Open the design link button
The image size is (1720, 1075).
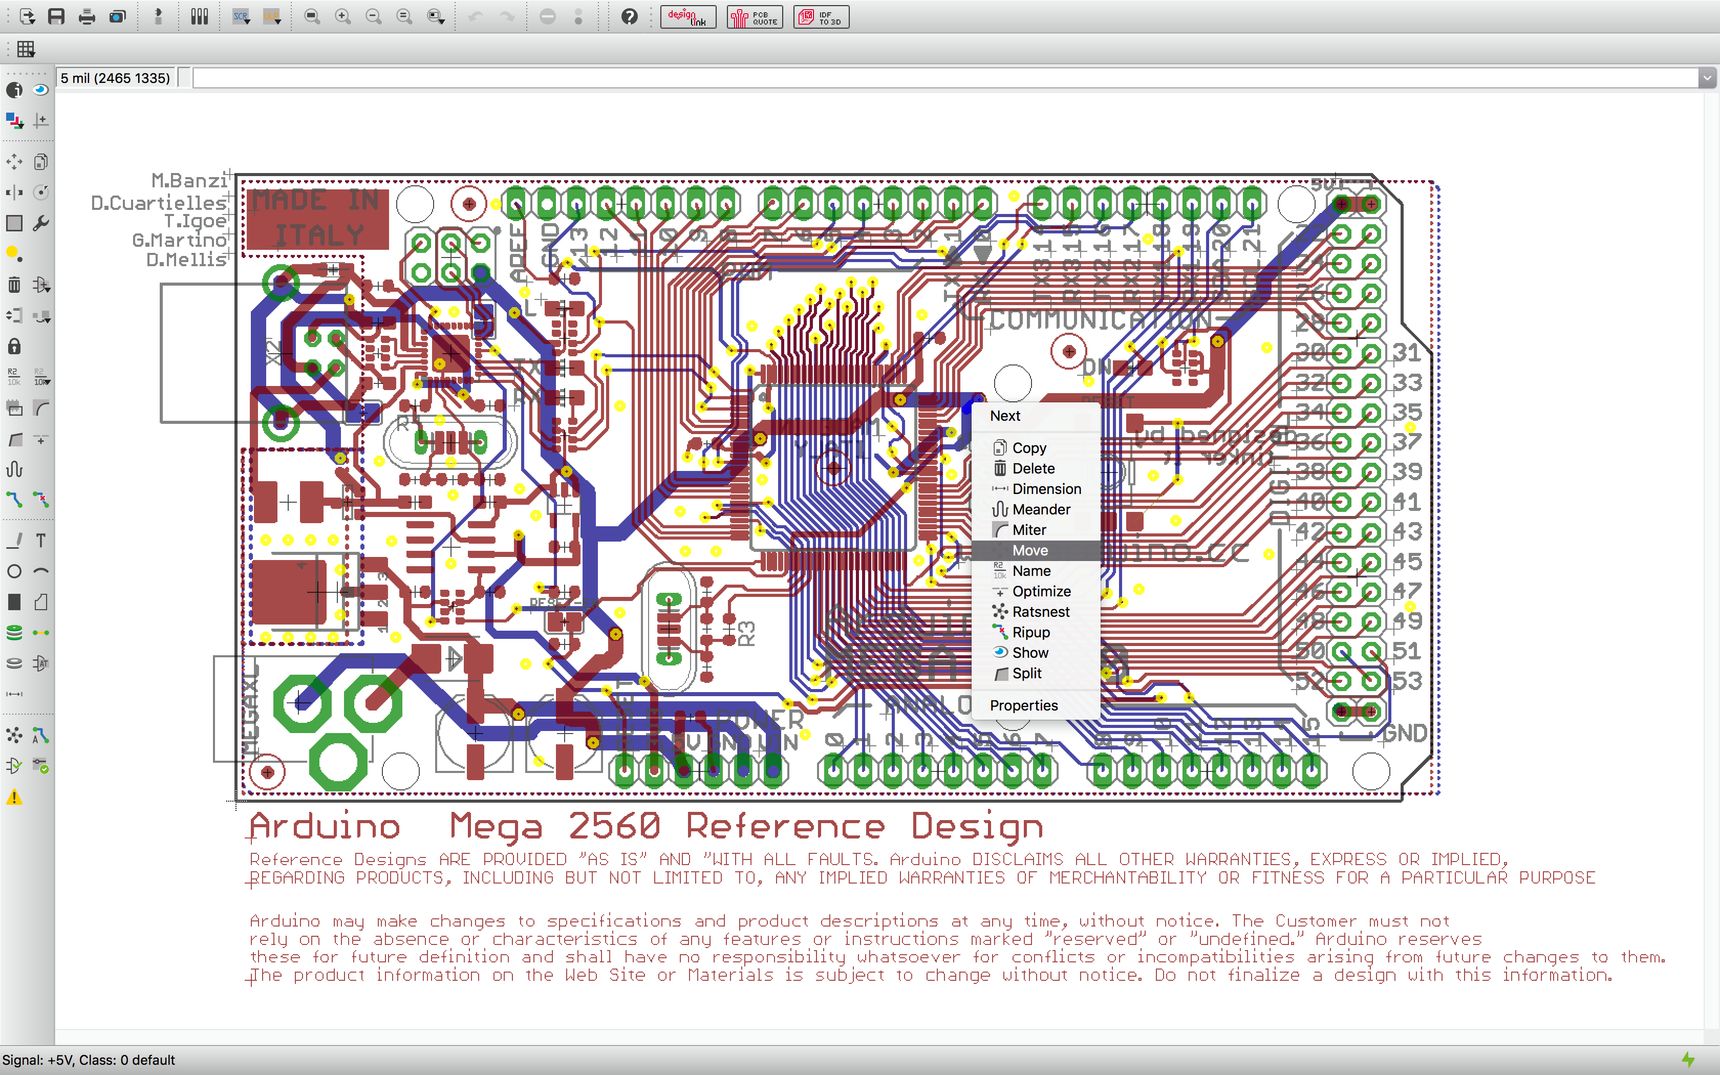(x=688, y=16)
